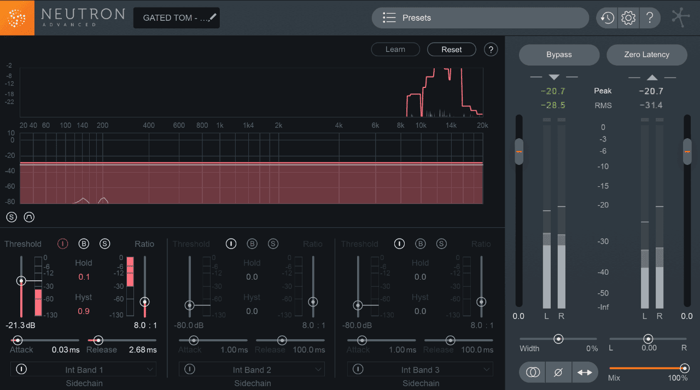Toggle band 1 power button
The image size is (700, 390).
pos(62,244)
